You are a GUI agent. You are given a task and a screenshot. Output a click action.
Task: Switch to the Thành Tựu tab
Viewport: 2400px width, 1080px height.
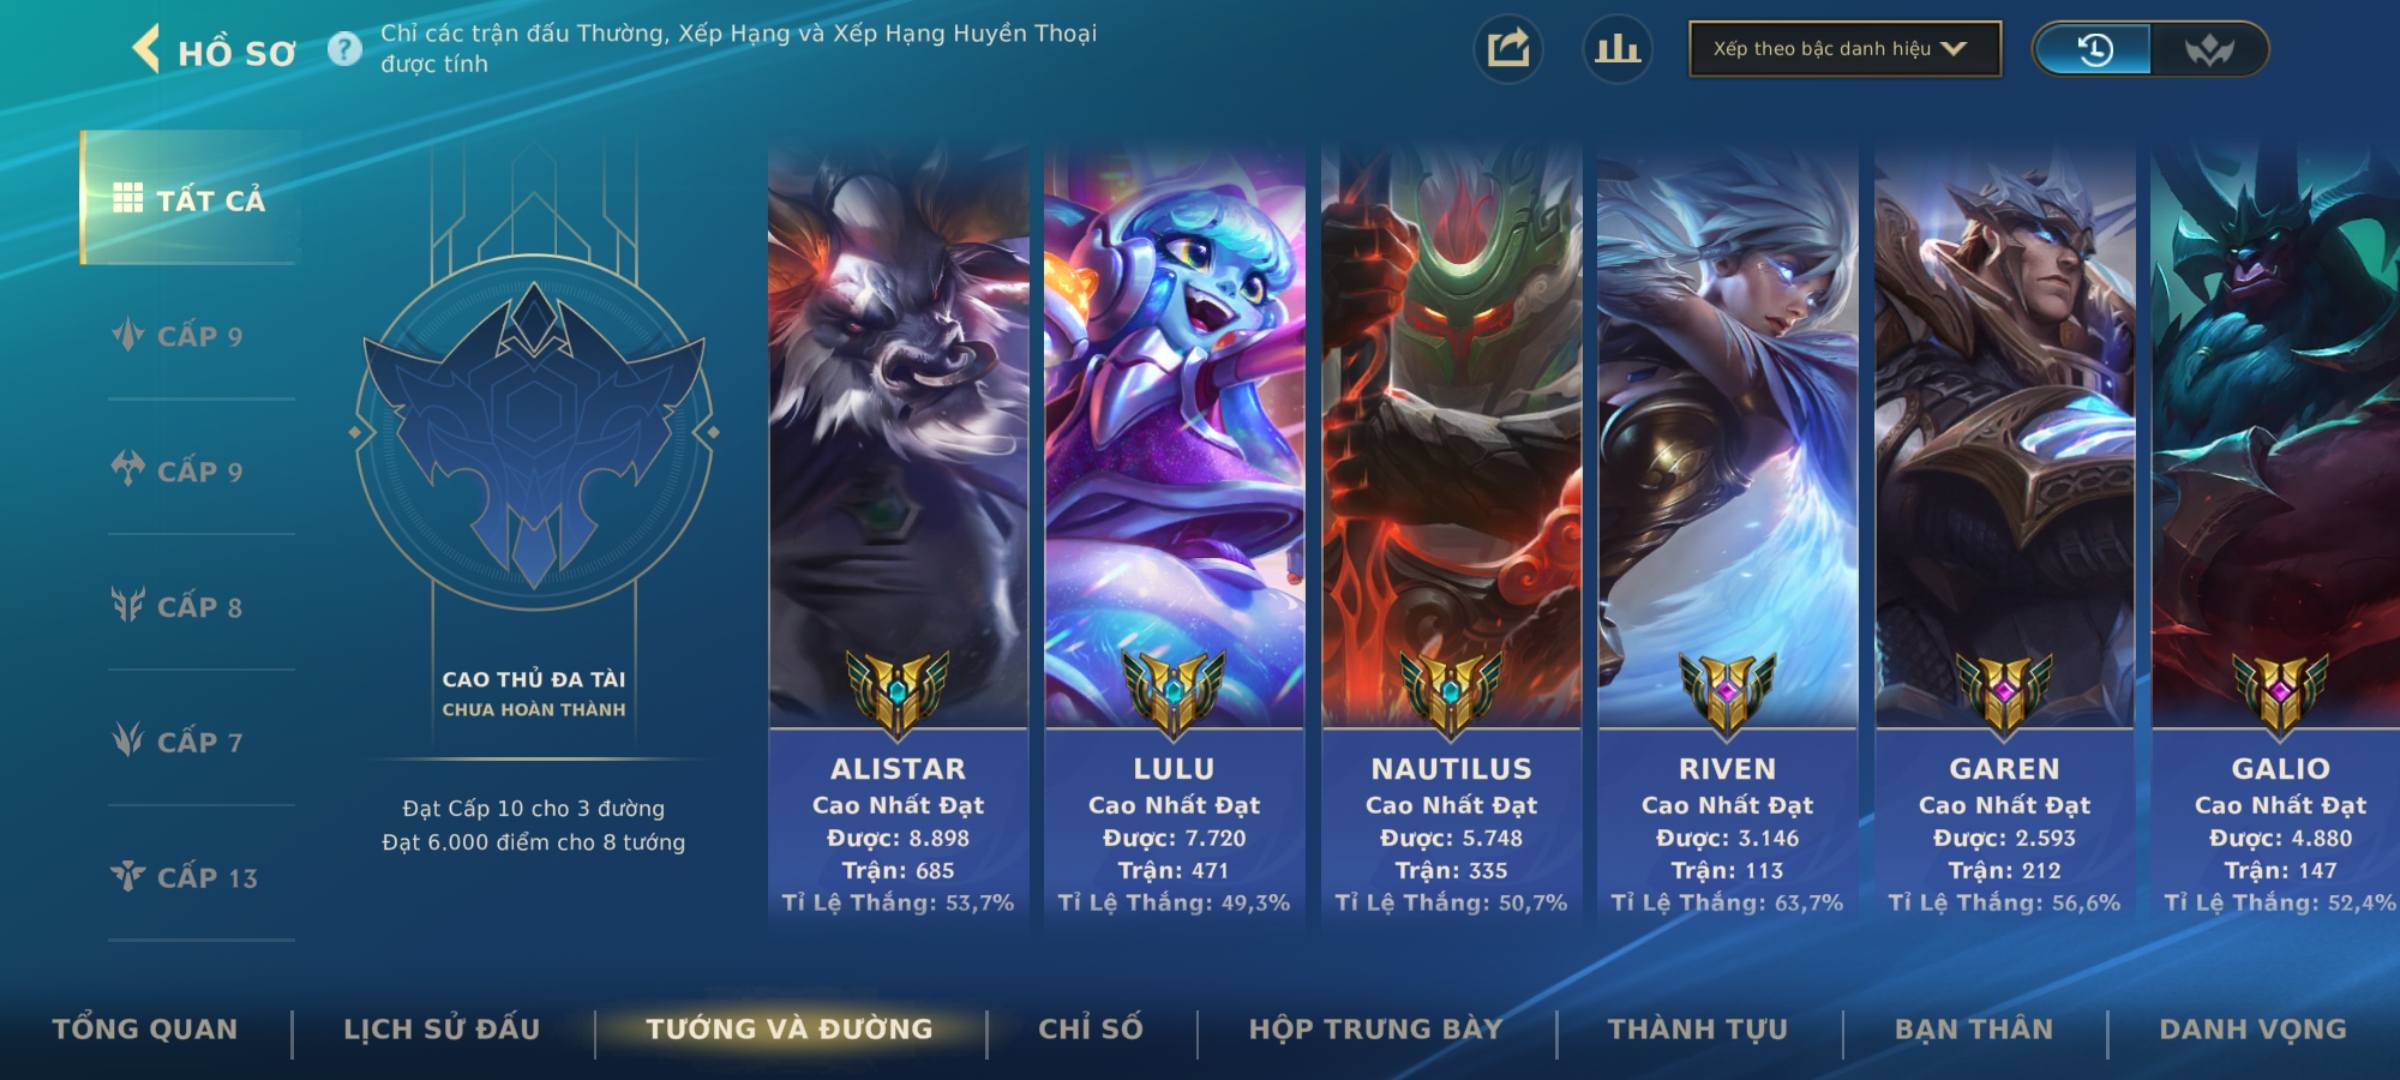pyautogui.click(x=1697, y=1029)
